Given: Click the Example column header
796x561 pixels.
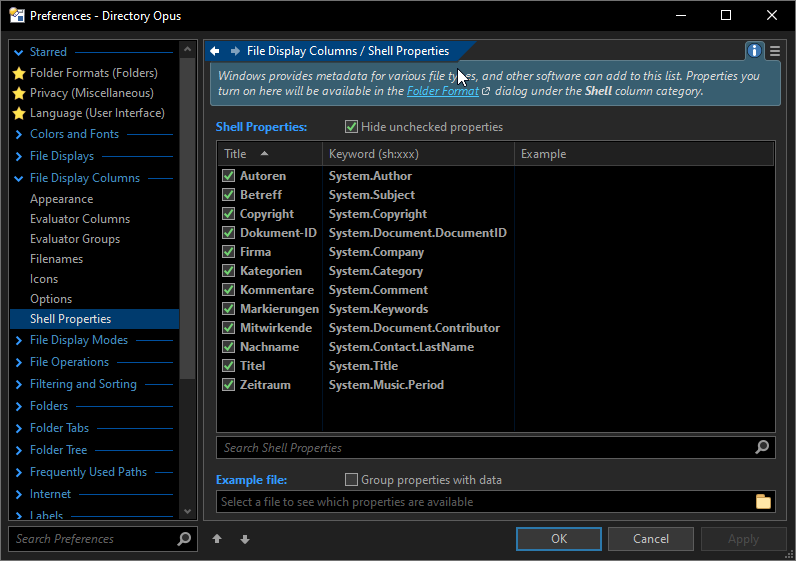Looking at the screenshot, I should [x=644, y=154].
